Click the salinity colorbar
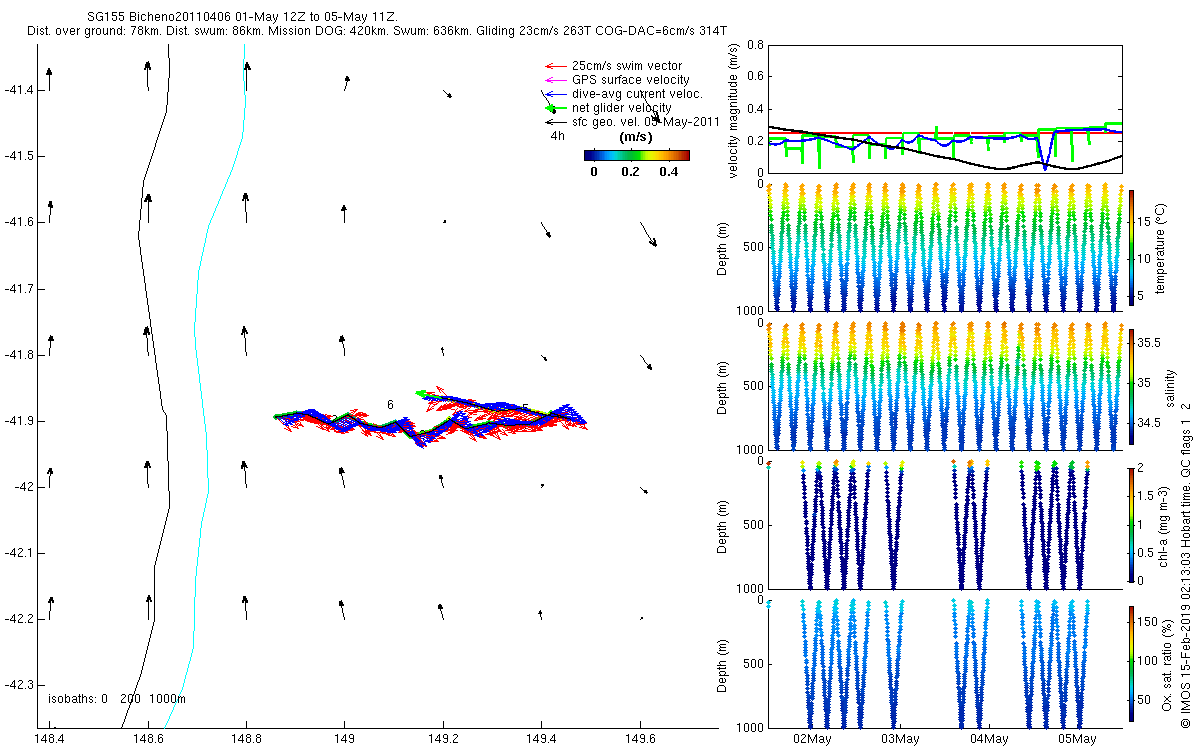The width and height of the screenshot is (1200, 750). click(x=1131, y=386)
